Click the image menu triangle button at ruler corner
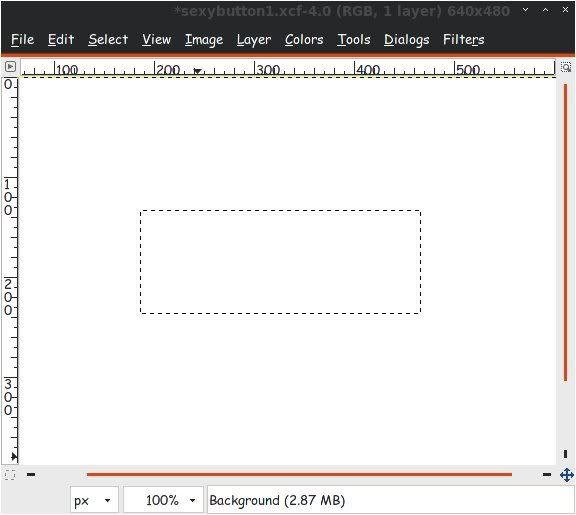 [x=10, y=66]
